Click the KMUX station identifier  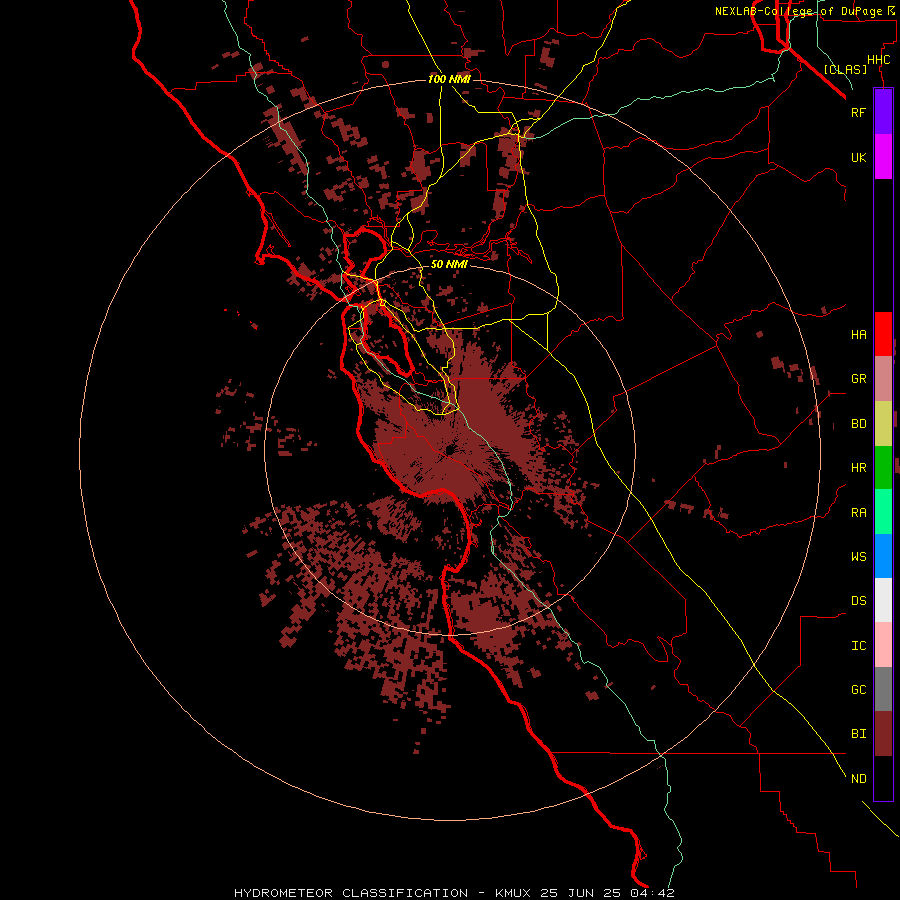pyautogui.click(x=517, y=893)
